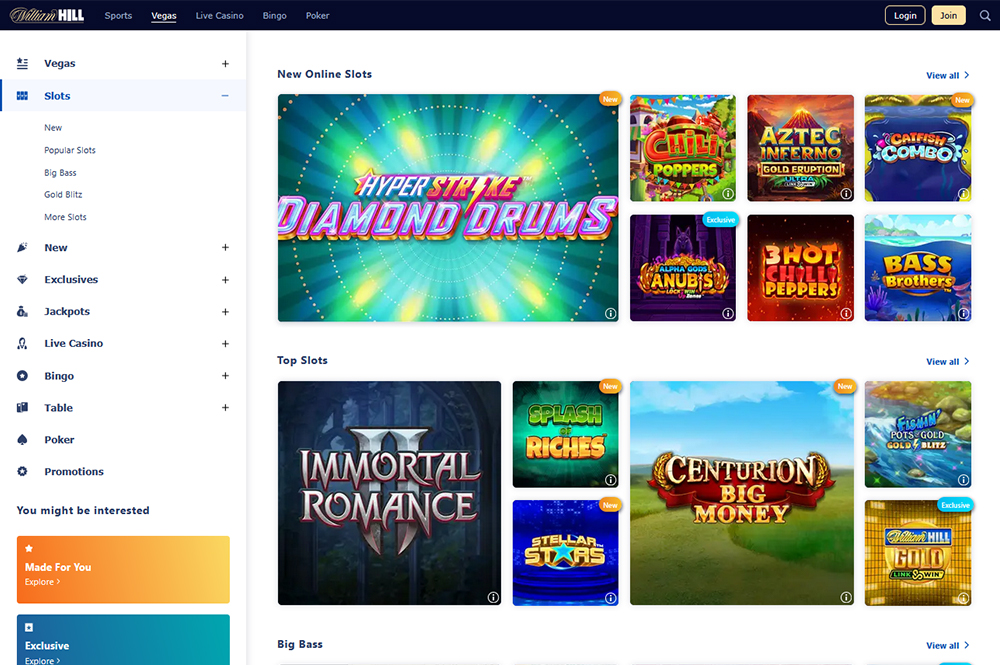This screenshot has height=665, width=1000.
Task: Open info icon on Alpha Gods Anubis tile
Action: (x=728, y=313)
